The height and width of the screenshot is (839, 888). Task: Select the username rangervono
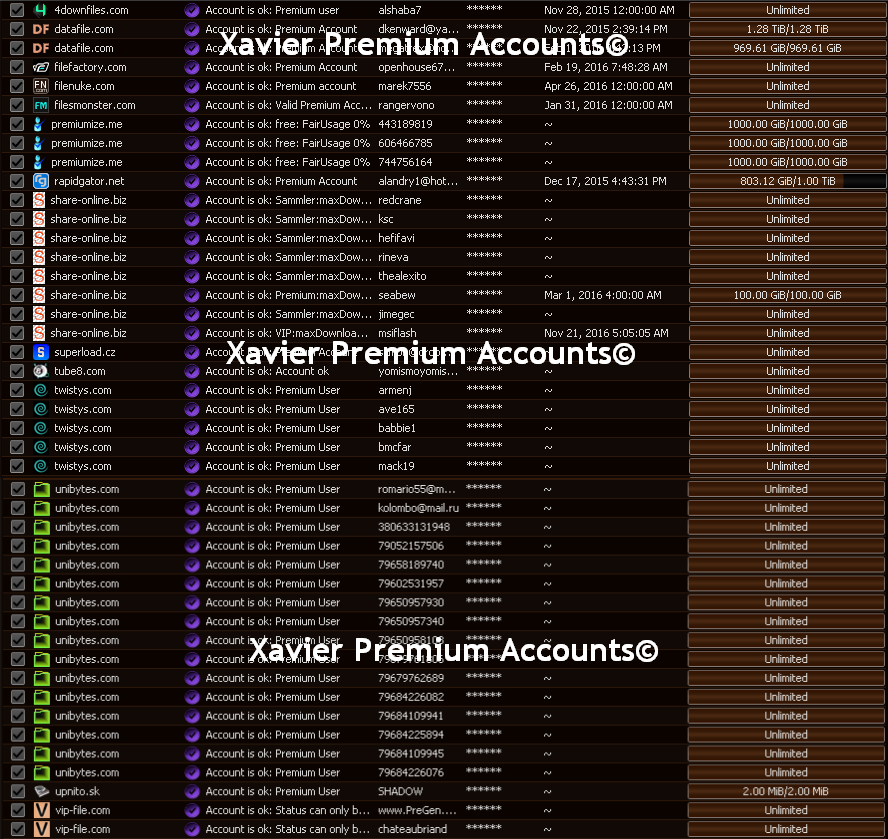pyautogui.click(x=406, y=105)
